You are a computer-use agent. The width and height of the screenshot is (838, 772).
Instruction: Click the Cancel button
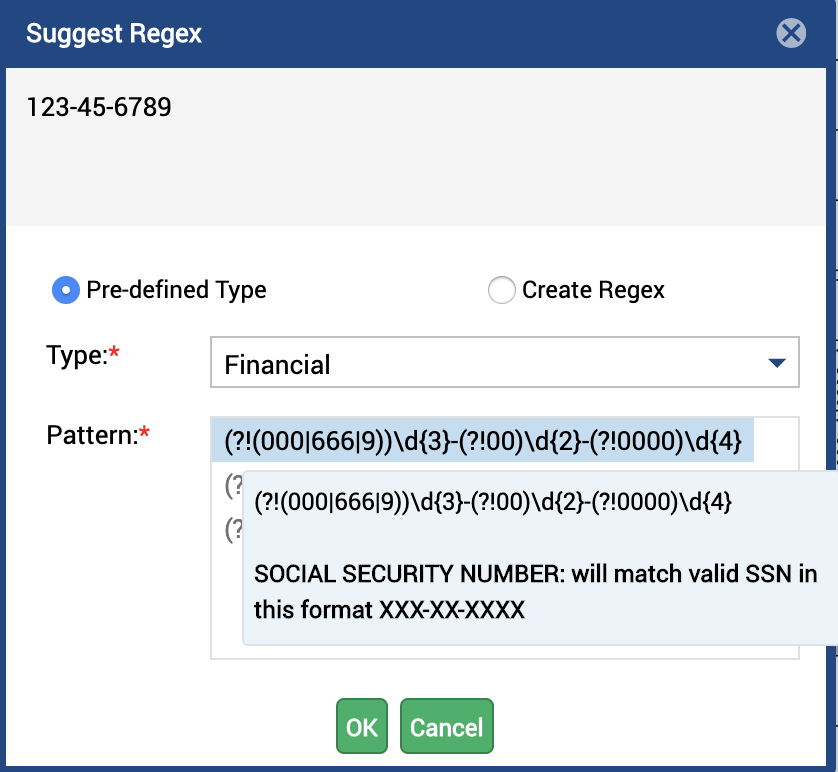point(447,726)
